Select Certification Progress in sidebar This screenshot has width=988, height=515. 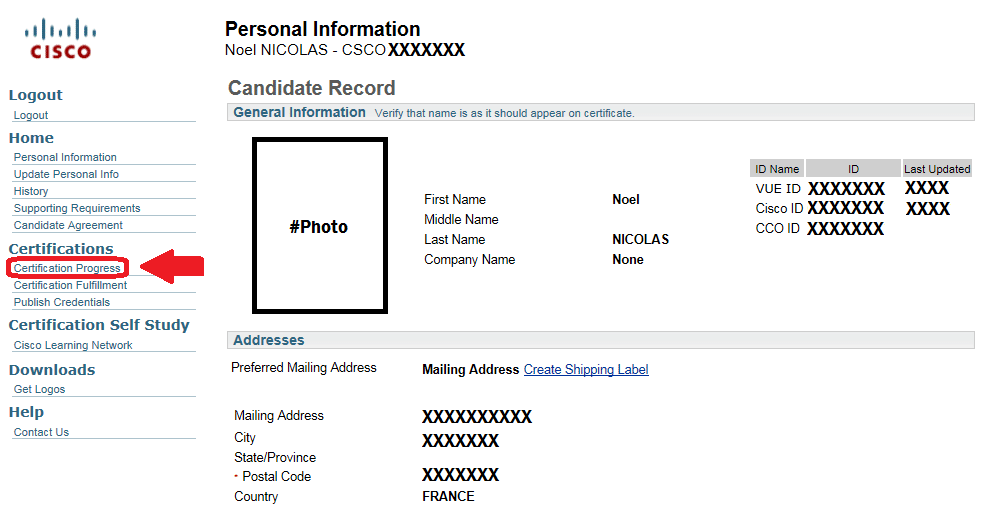tap(67, 268)
